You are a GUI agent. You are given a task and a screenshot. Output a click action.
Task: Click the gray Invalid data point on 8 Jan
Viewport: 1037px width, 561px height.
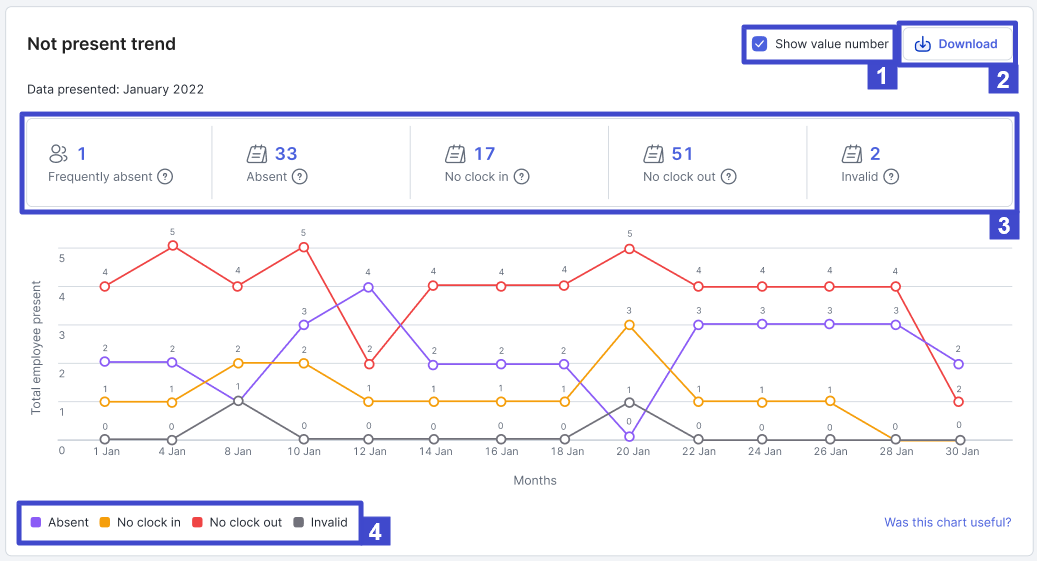click(x=238, y=401)
